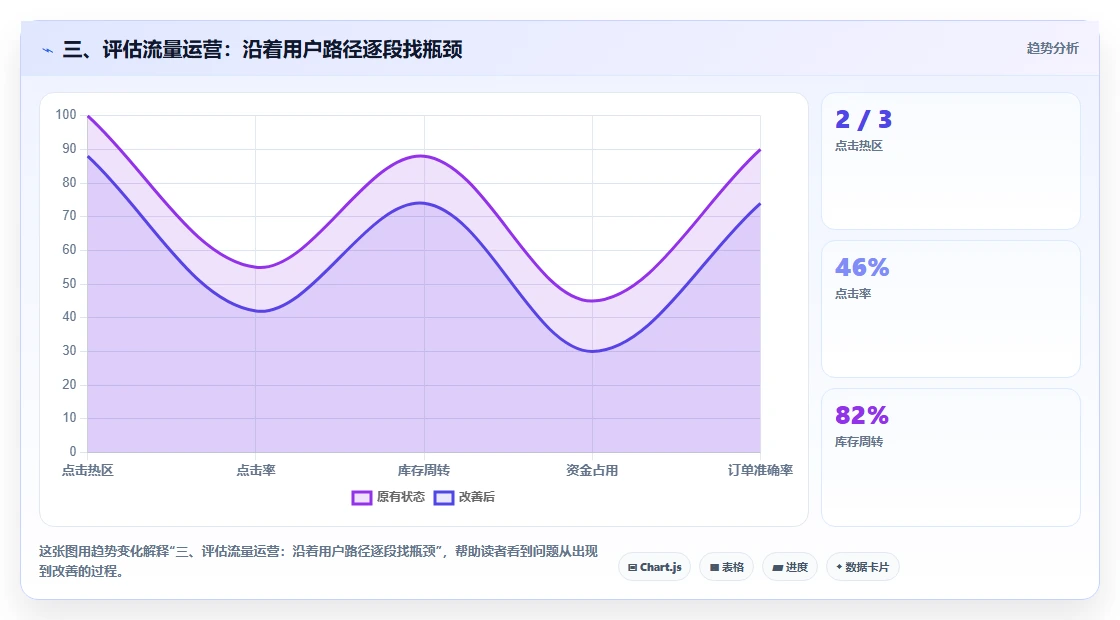This screenshot has width=1120, height=620.
Task: Click the icon in the Chart.js chip
Action: (632, 567)
